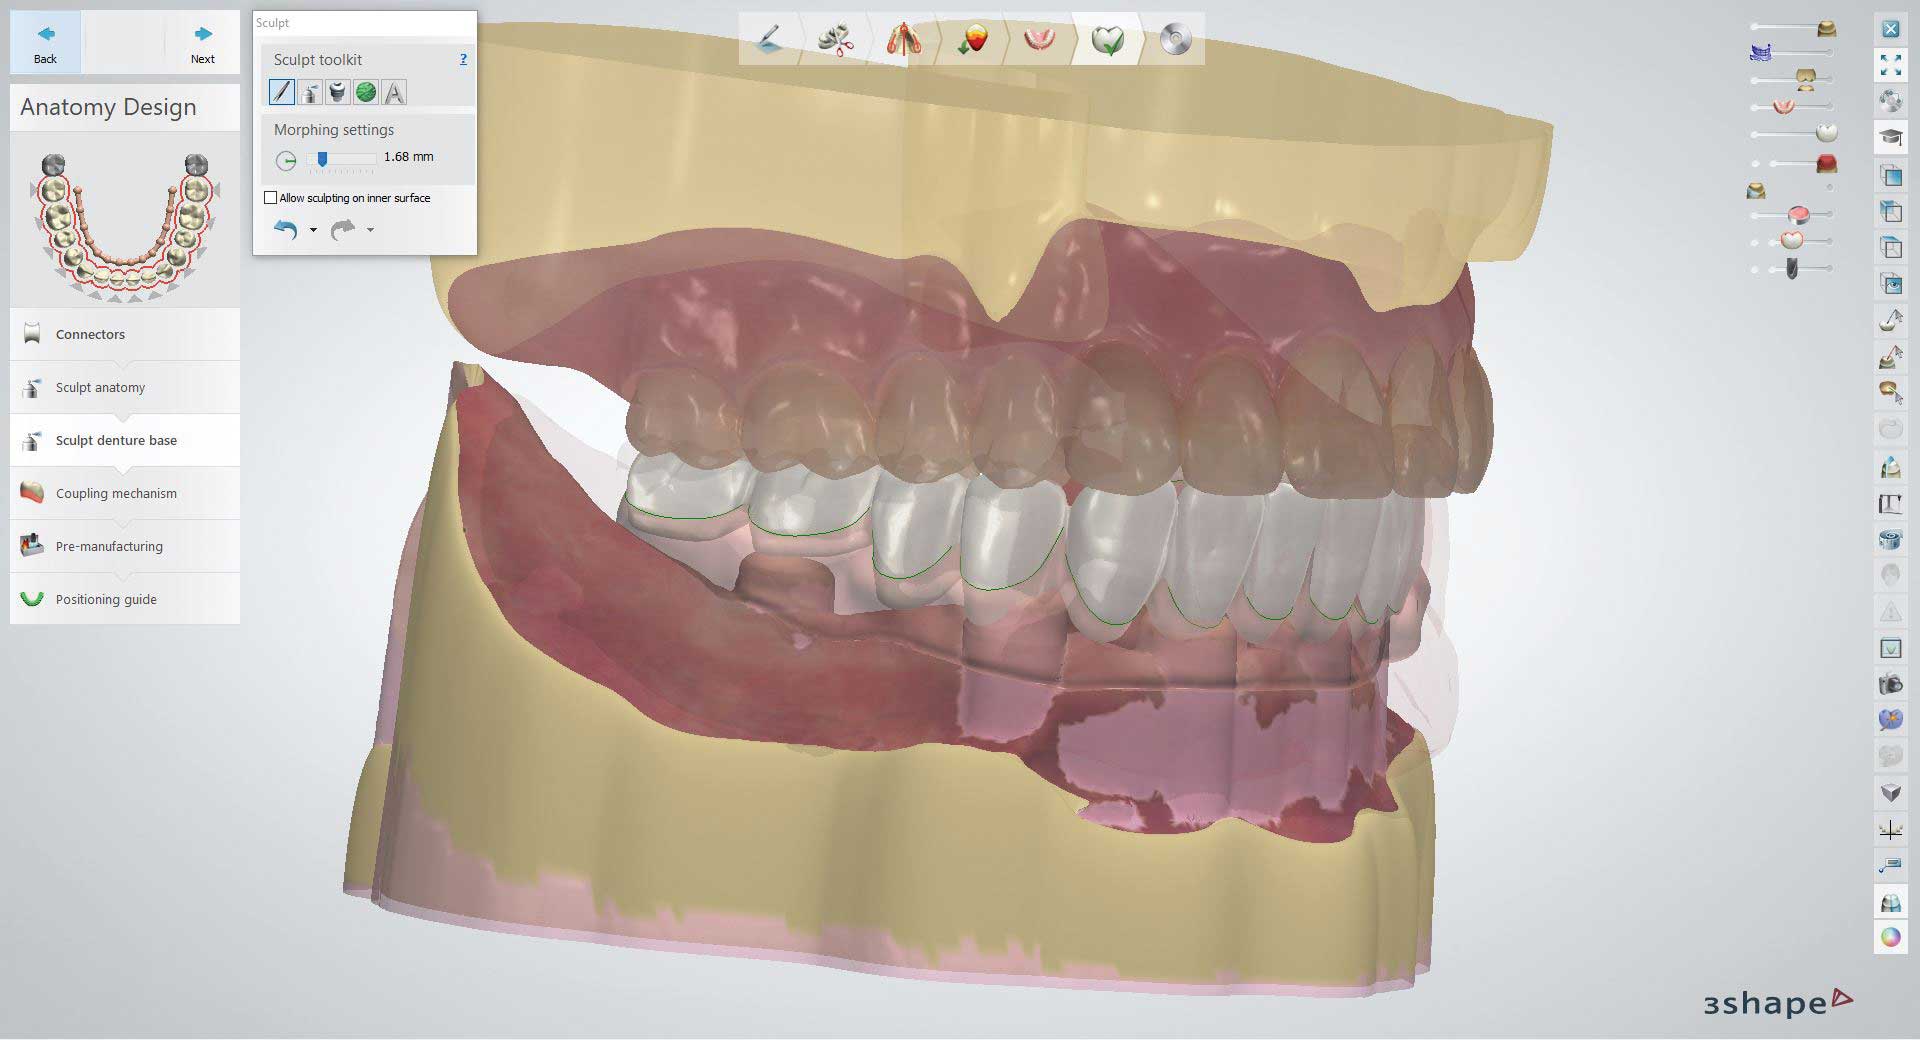Enable Allow sculpting on inner surface
Viewport: 1920px width, 1040px height.
point(271,198)
